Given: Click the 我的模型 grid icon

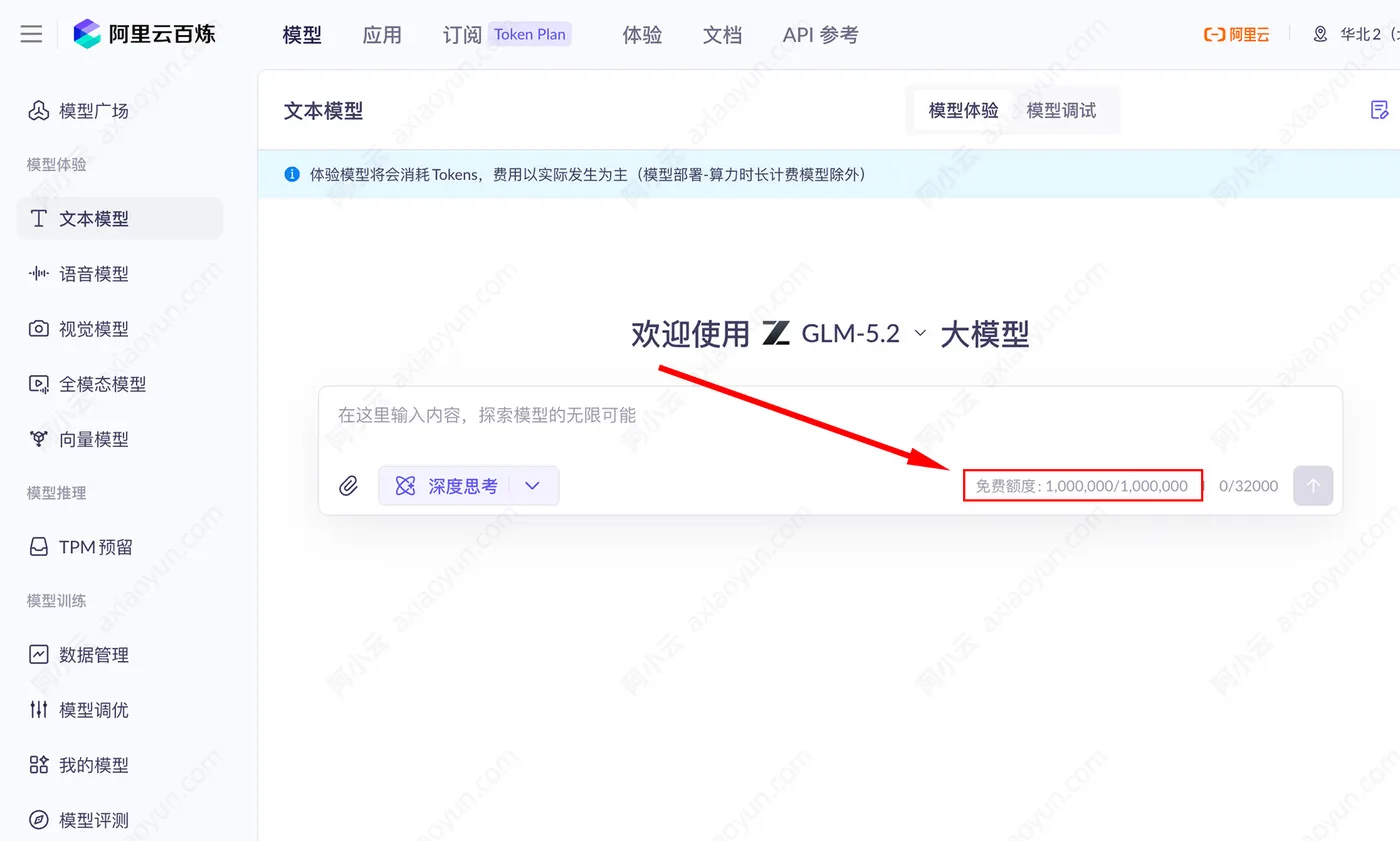Looking at the screenshot, I should 38,765.
